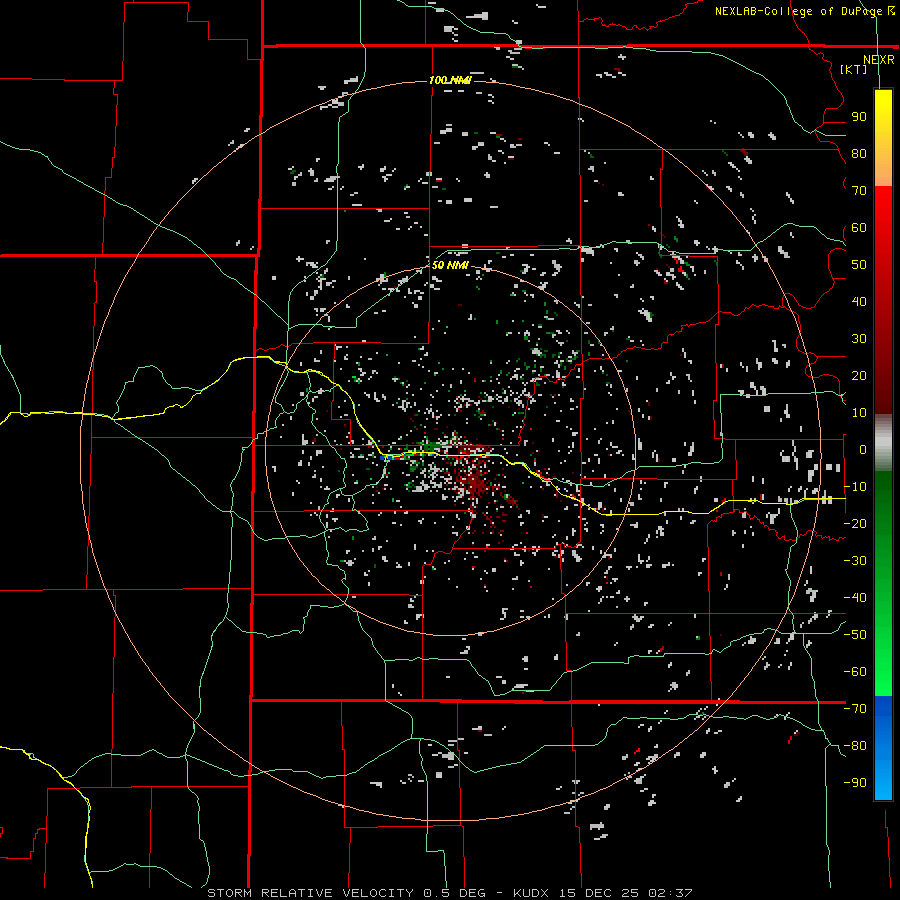Pick the dark blue segment of the color bar

tap(883, 715)
